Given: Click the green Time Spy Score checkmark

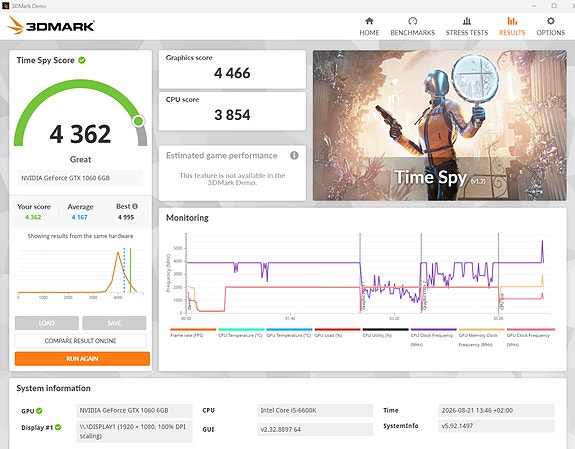Looking at the screenshot, I should coord(82,60).
